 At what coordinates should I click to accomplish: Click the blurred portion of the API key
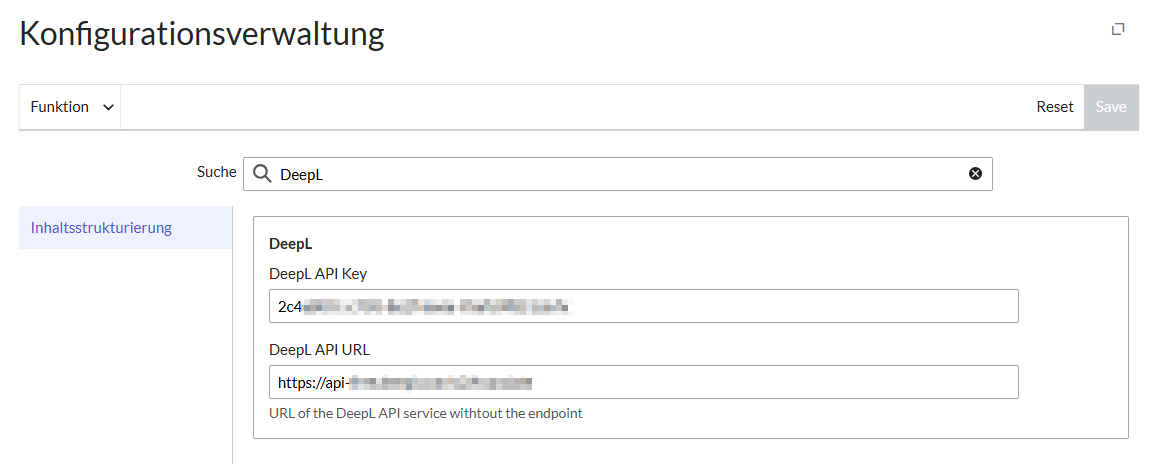(435, 307)
